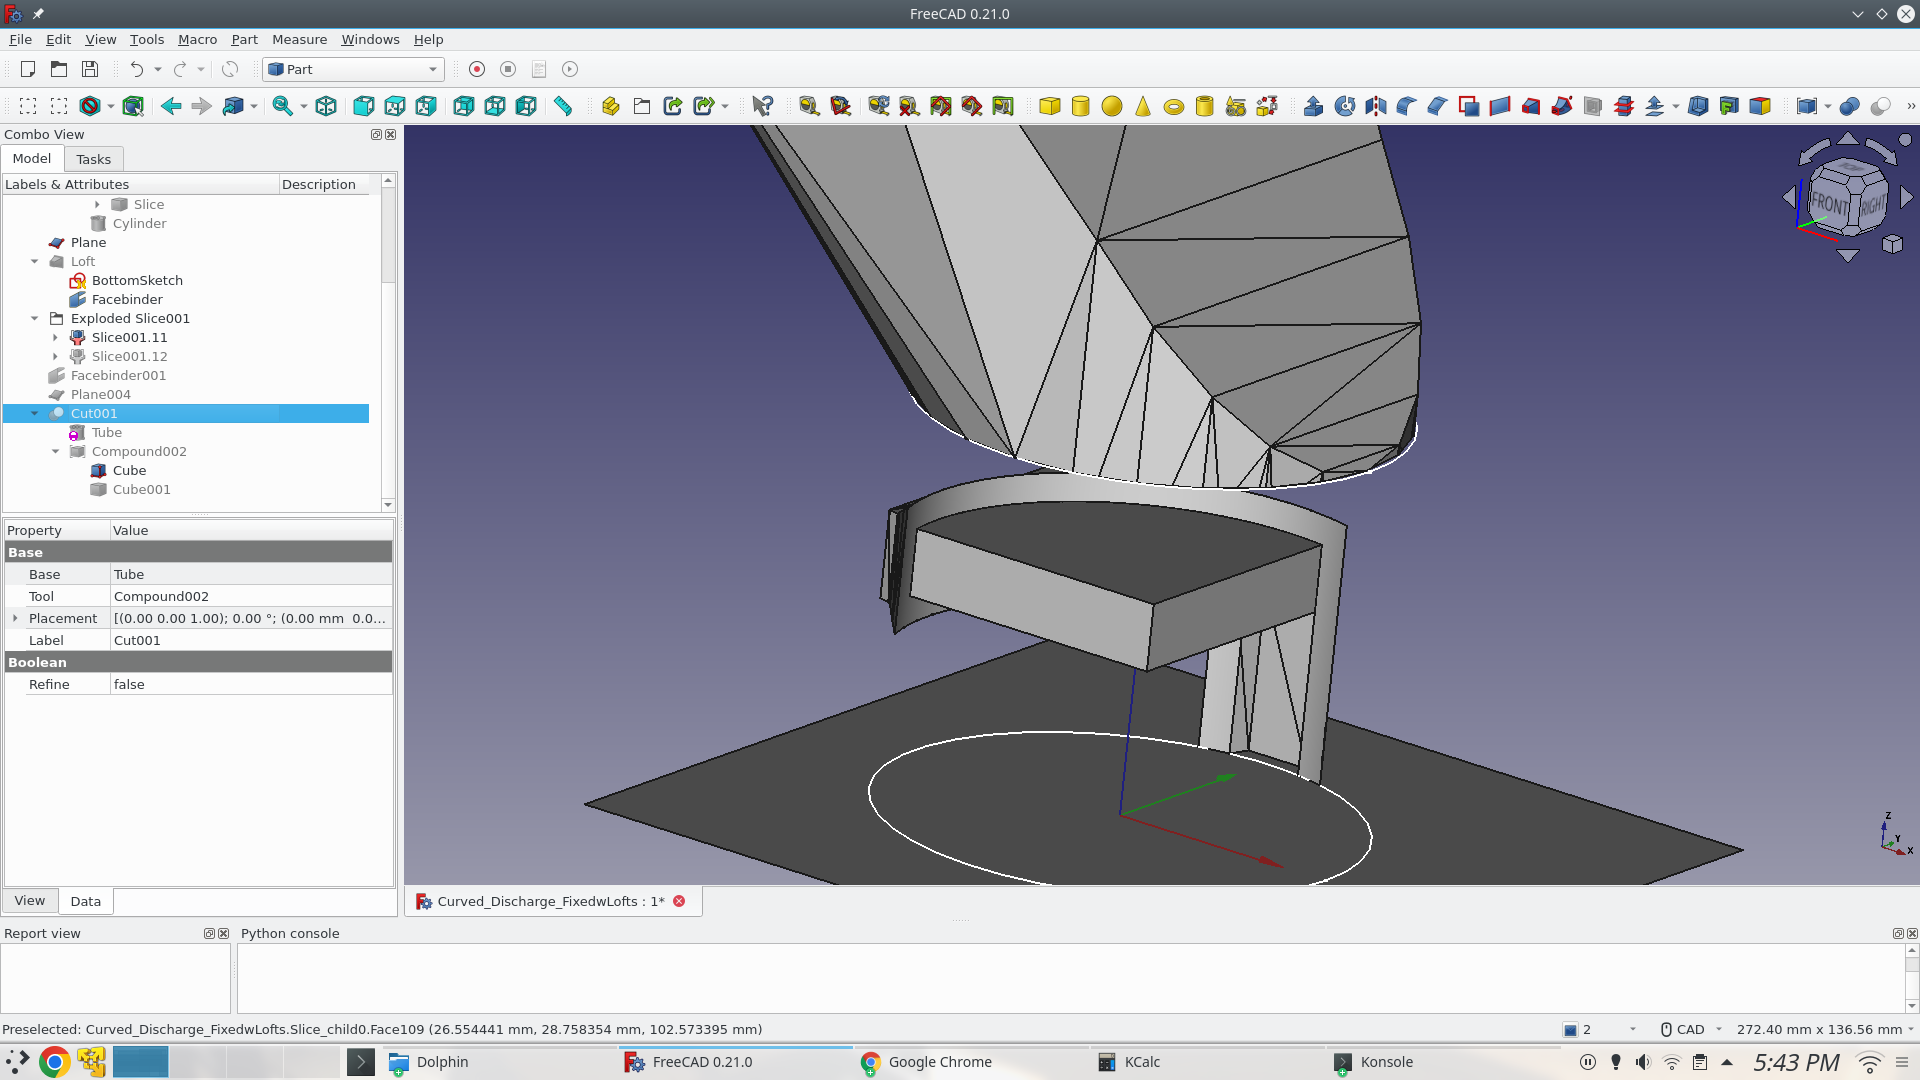The image size is (1920, 1080).
Task: Open the Part workbench selector dropdown
Action: [353, 69]
